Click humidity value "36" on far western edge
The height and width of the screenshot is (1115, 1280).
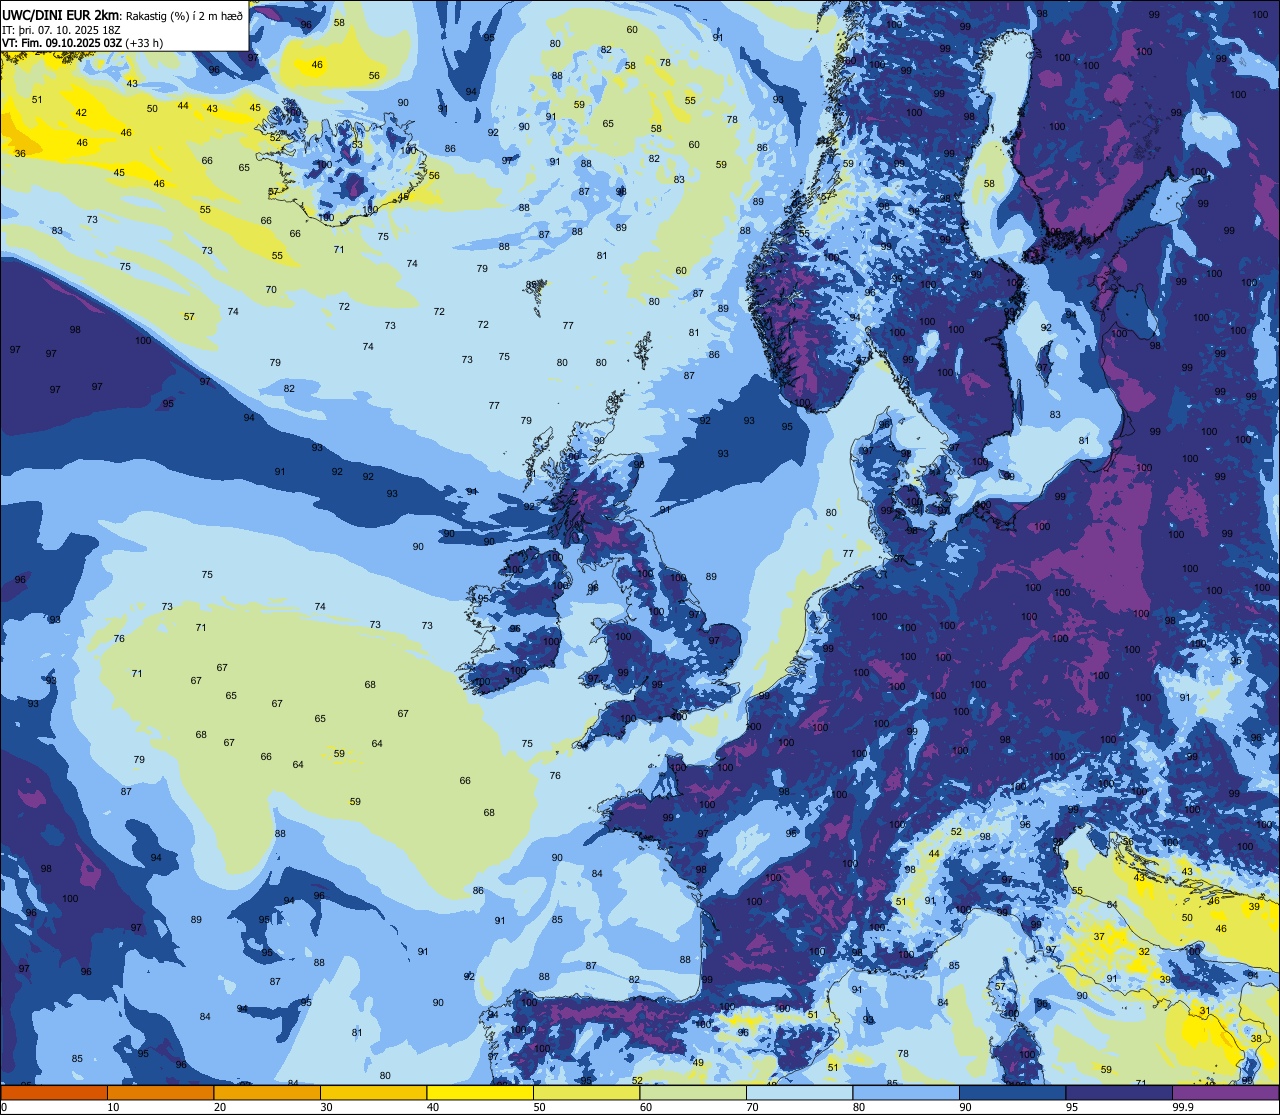[x=21, y=153]
